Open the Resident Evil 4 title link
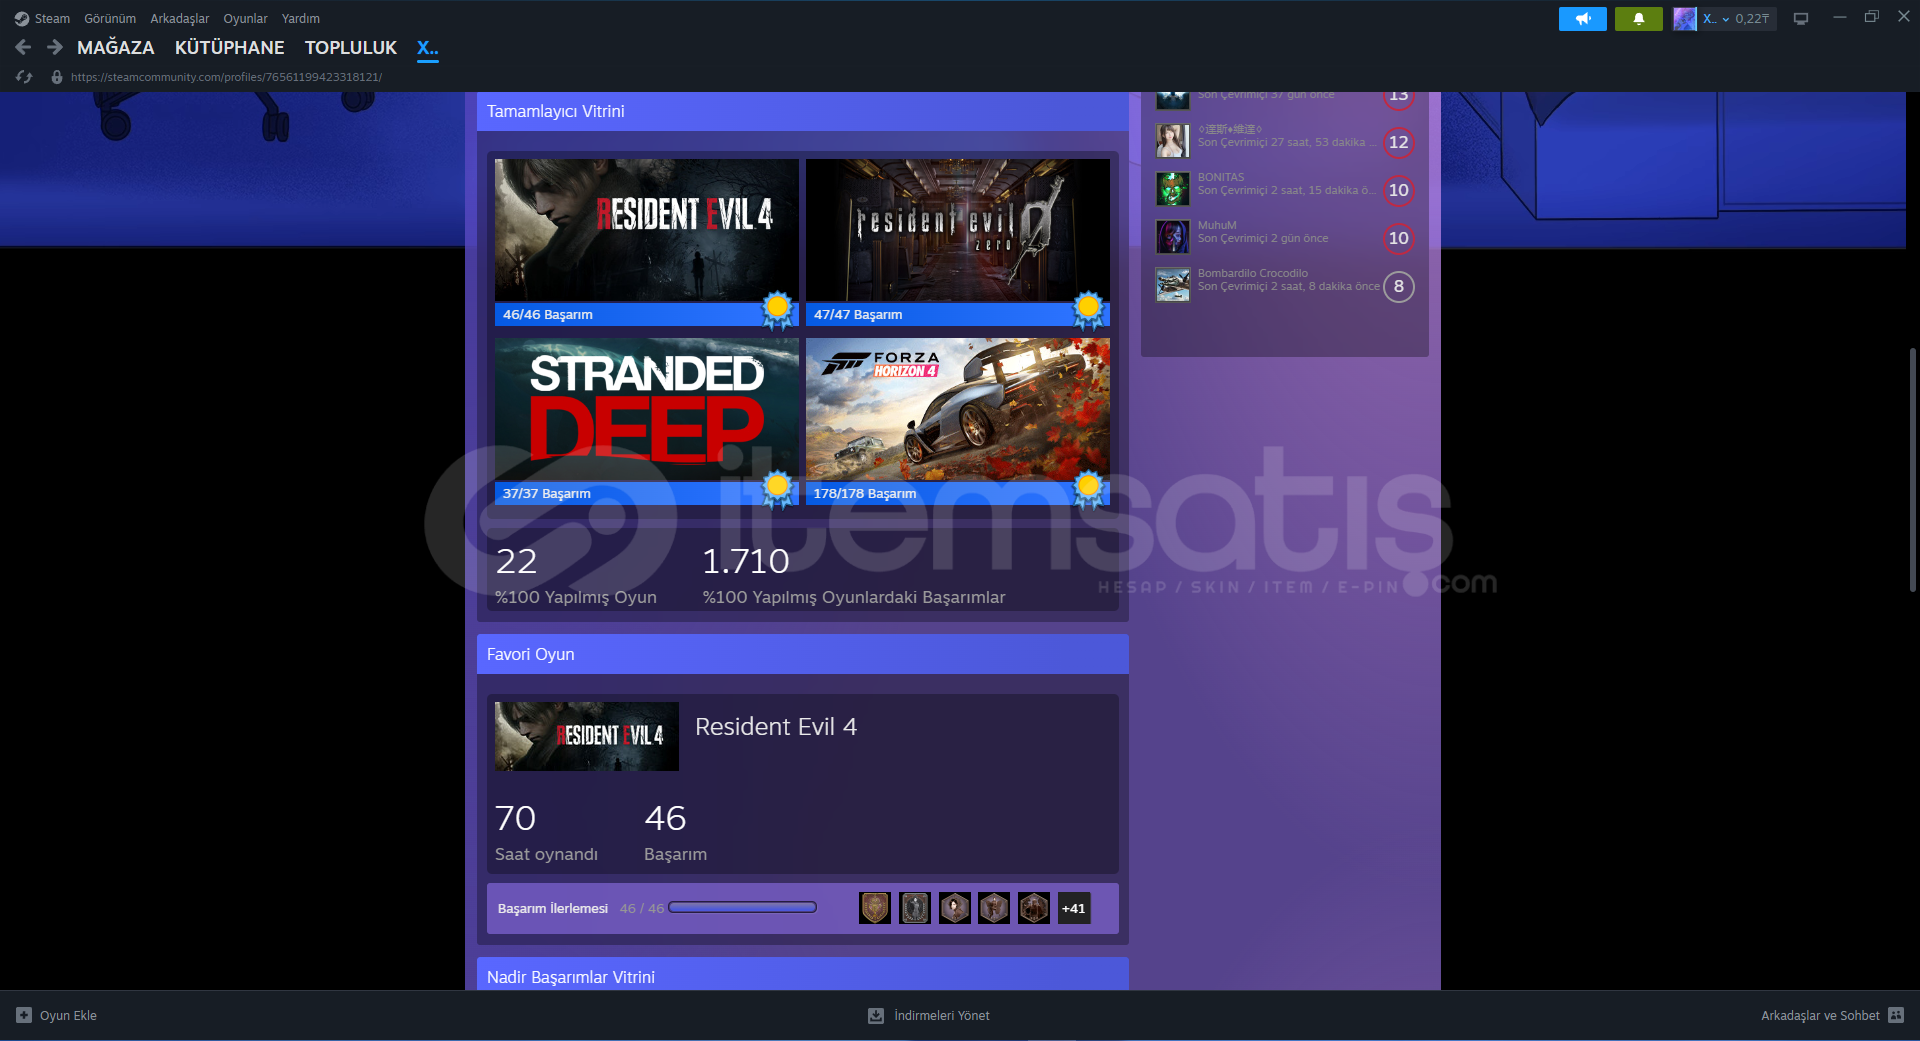 pos(776,727)
